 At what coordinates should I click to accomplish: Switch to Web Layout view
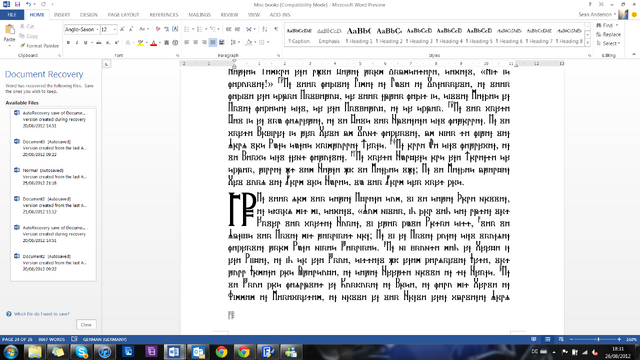pos(561,339)
